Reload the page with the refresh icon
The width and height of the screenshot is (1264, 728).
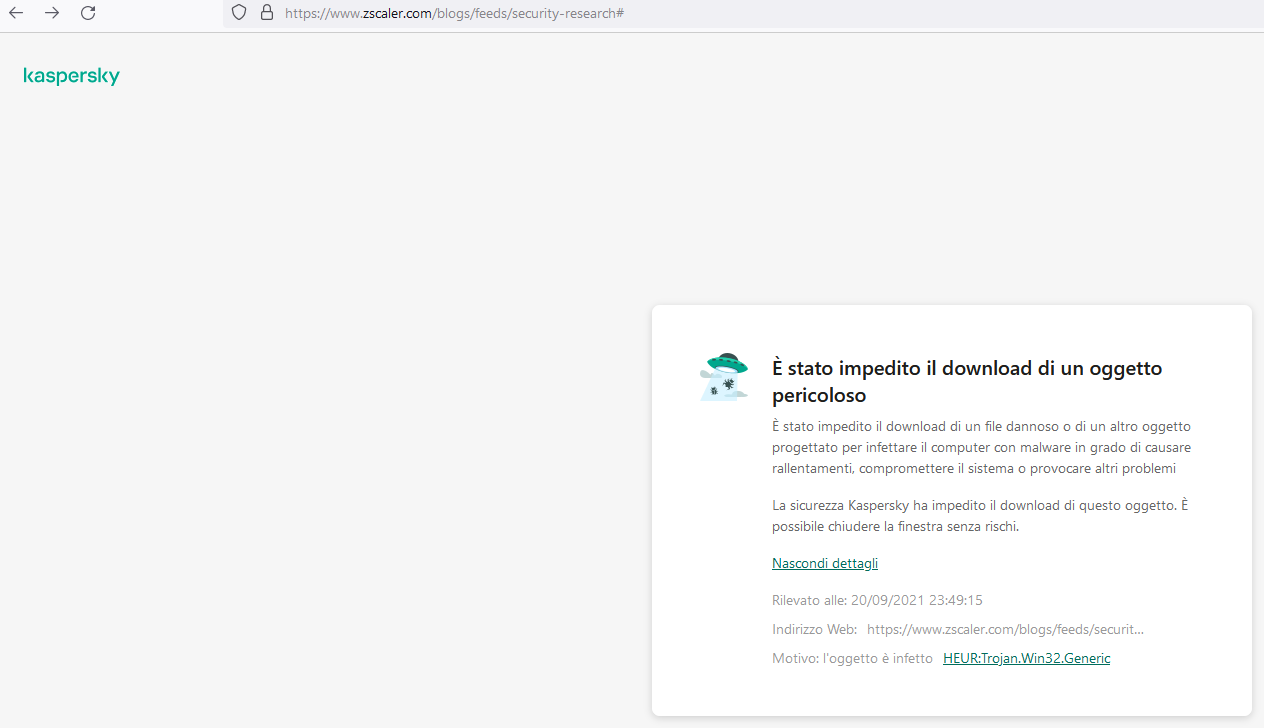tap(88, 13)
